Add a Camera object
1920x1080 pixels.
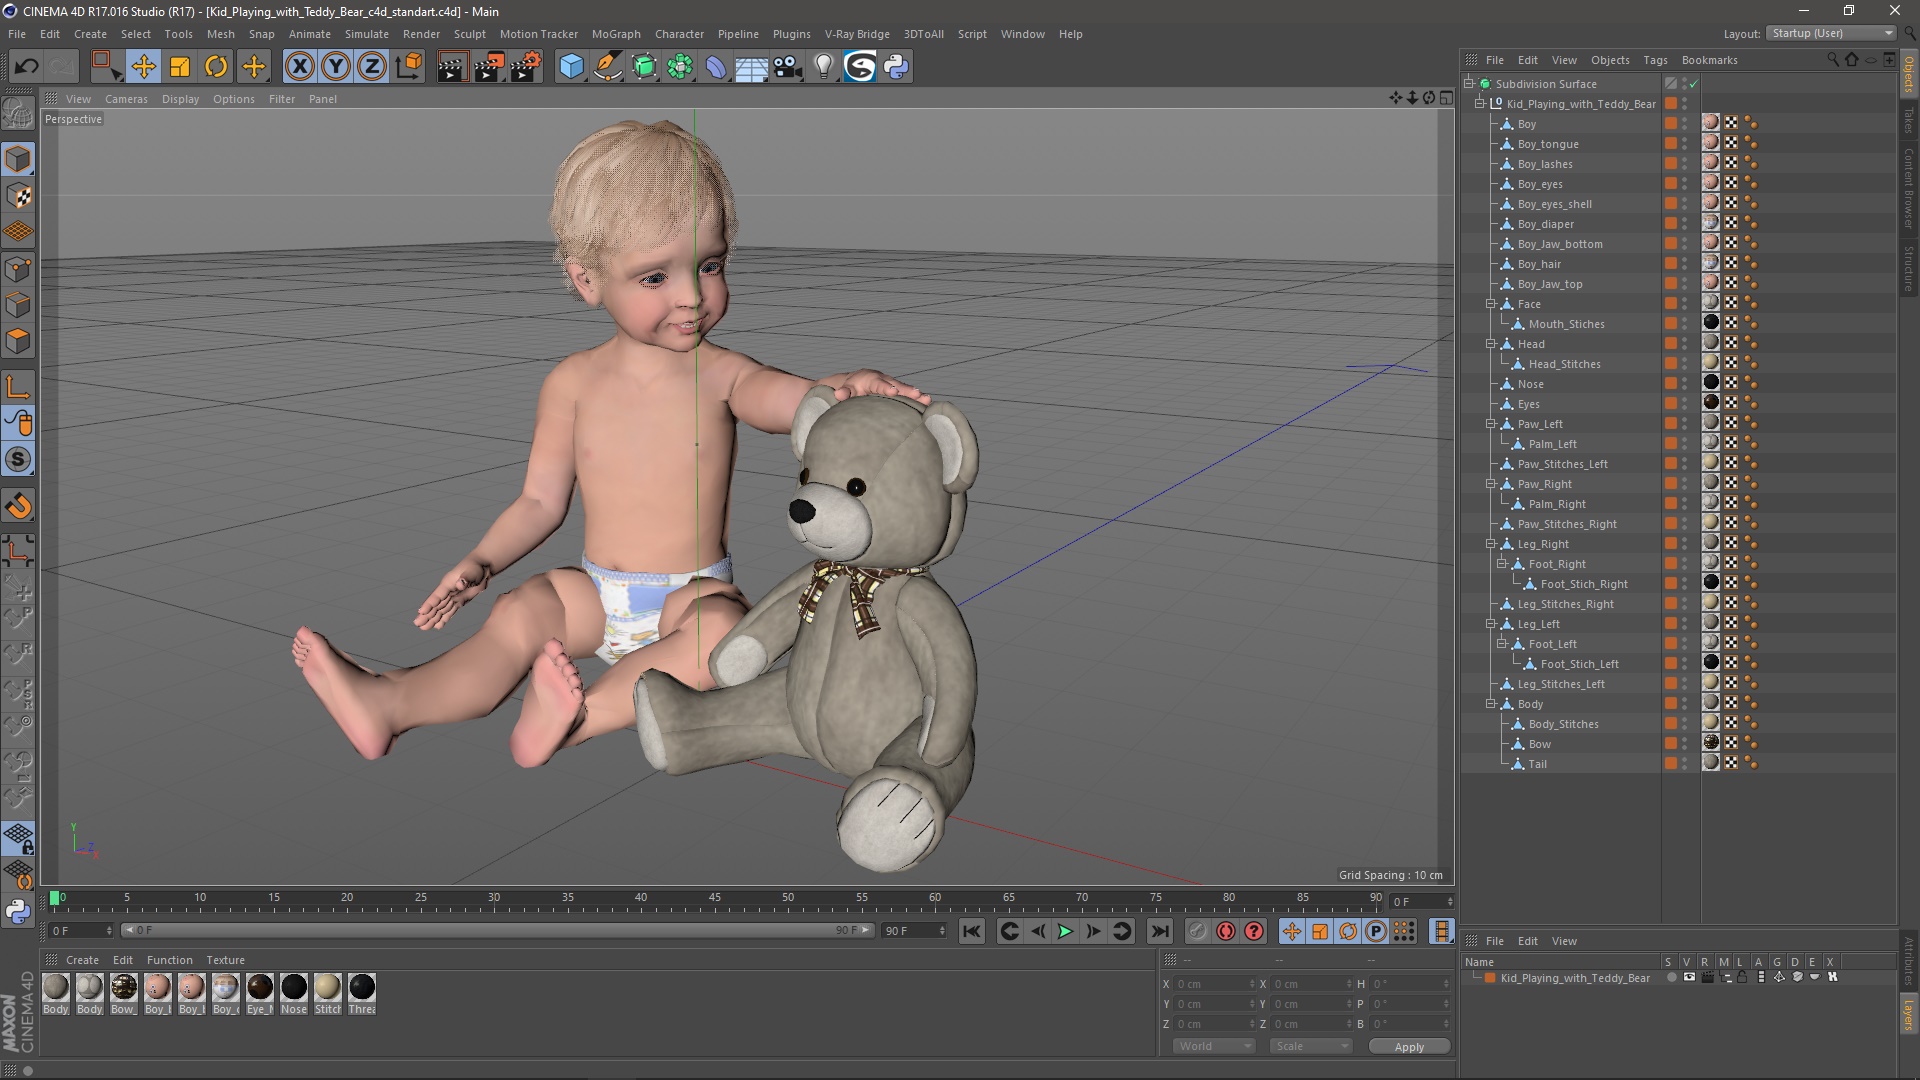pyautogui.click(x=788, y=67)
